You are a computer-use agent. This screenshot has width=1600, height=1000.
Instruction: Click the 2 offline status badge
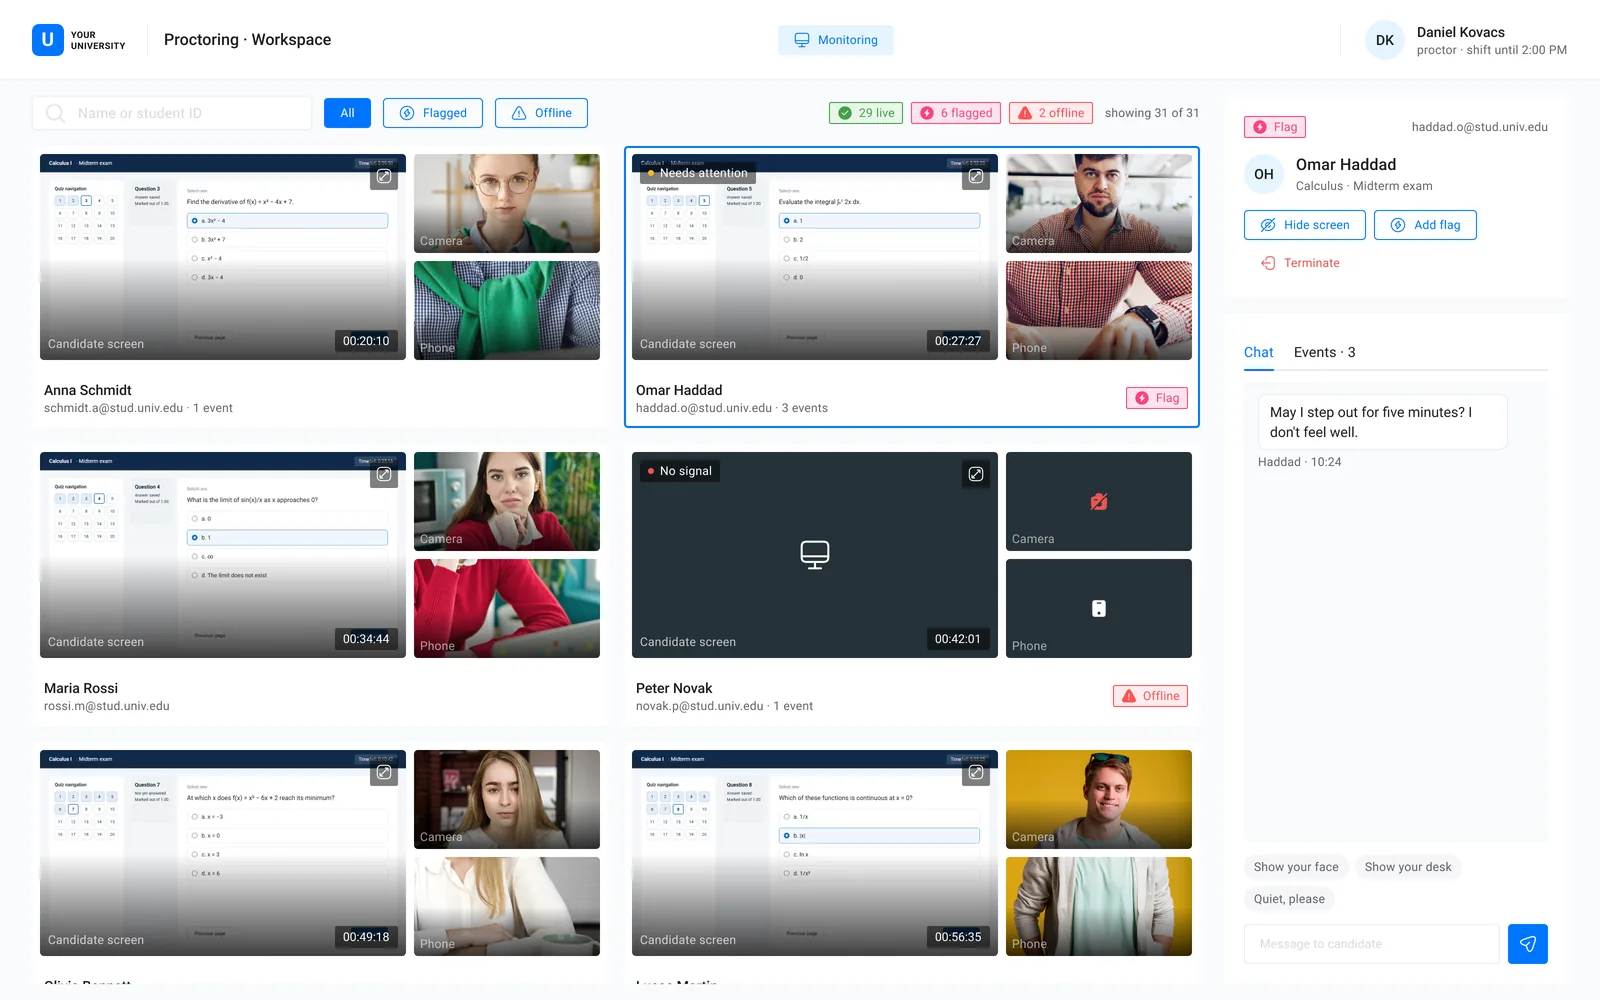pos(1051,113)
